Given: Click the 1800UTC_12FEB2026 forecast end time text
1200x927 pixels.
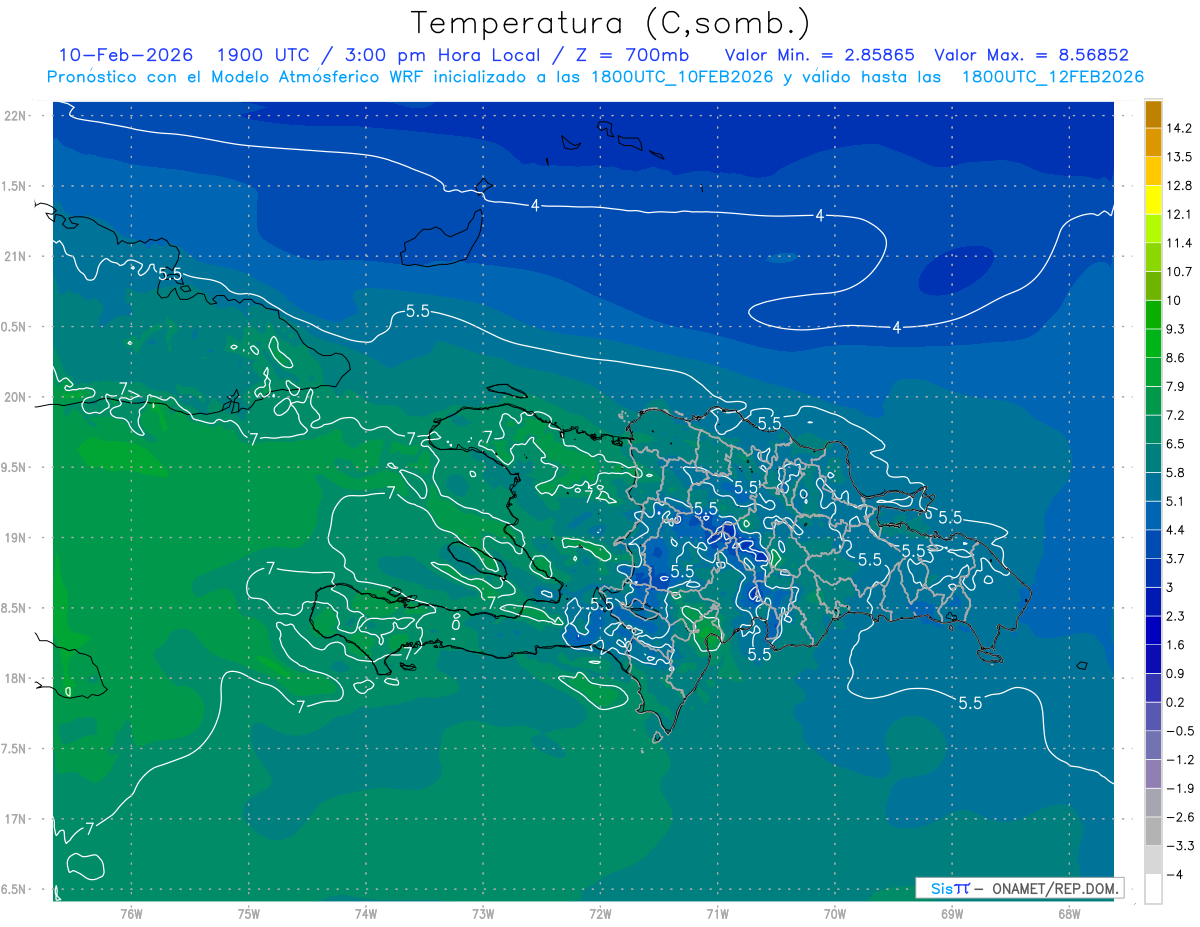Looking at the screenshot, I should pyautogui.click(x=1052, y=77).
